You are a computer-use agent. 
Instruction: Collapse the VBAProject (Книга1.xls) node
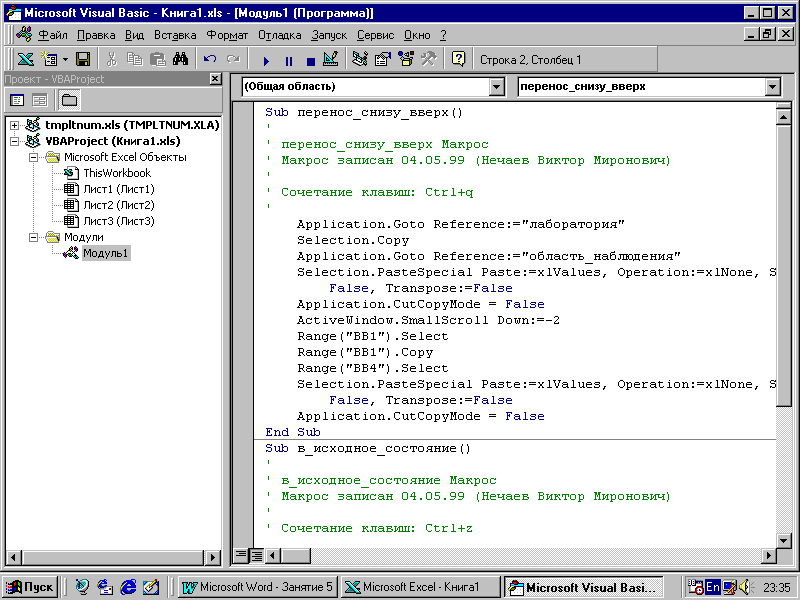14,141
